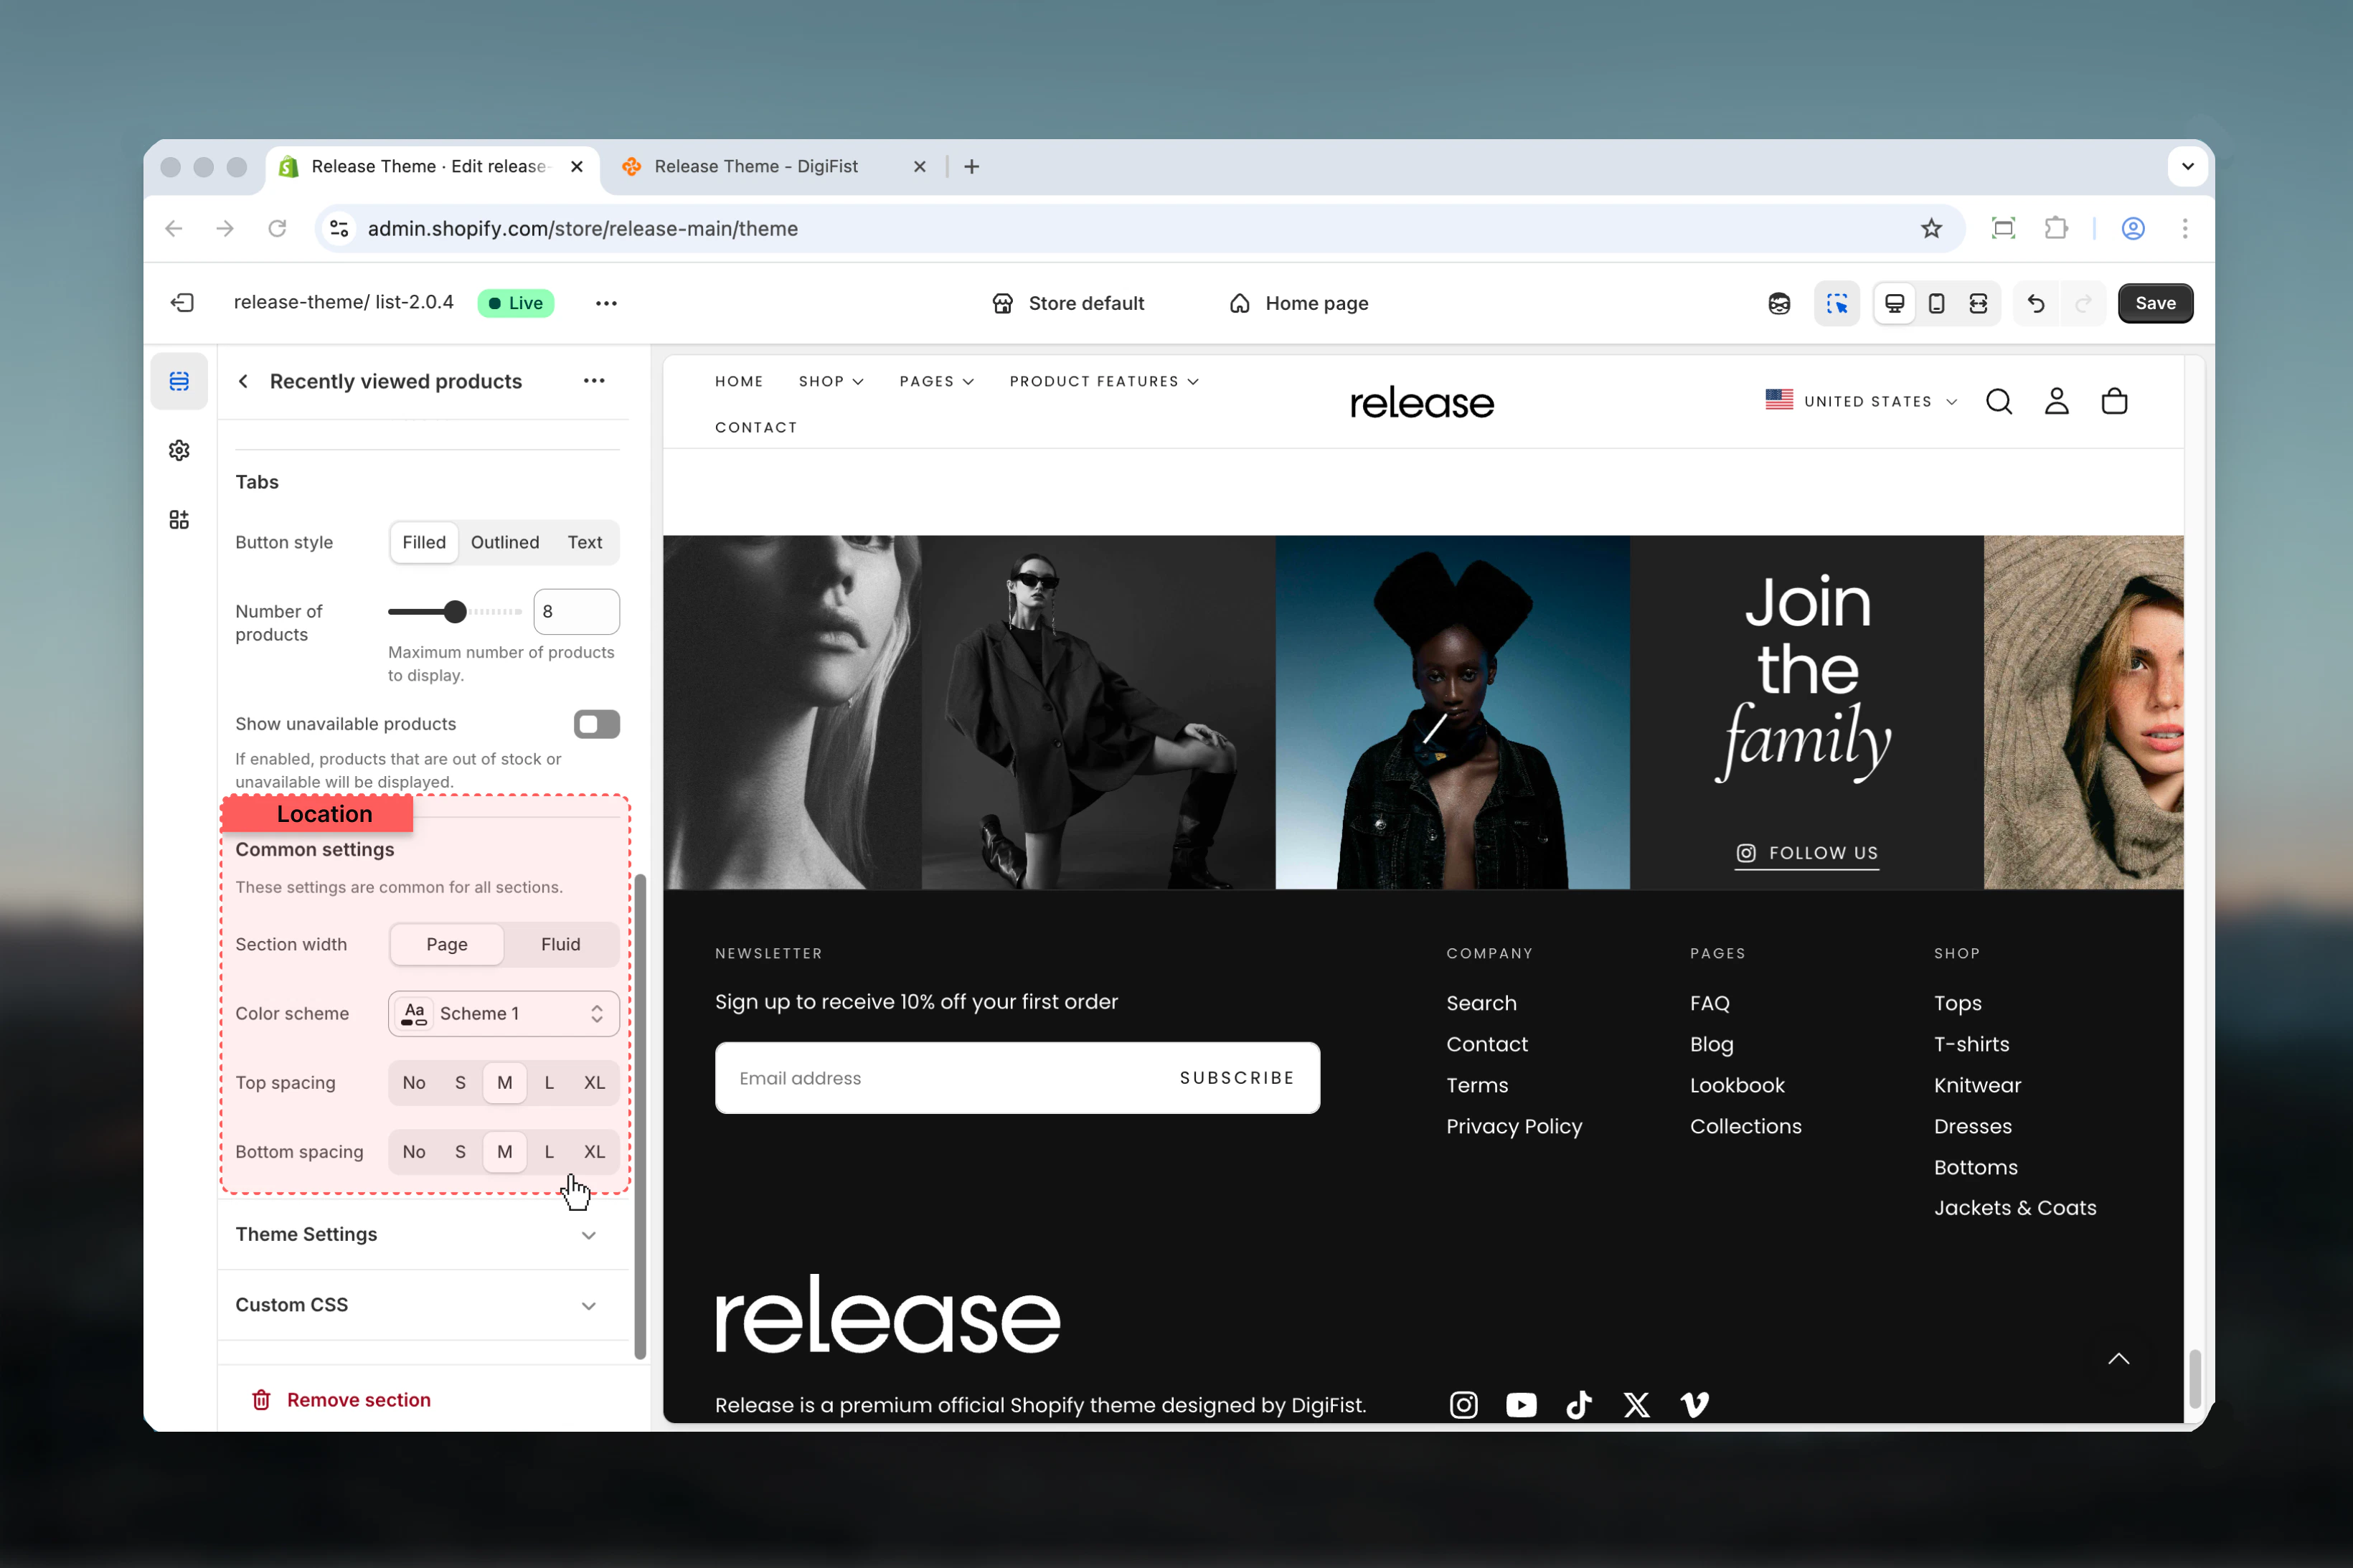Click the Number of products slider handle
Image resolution: width=2353 pixels, height=1568 pixels.
pyautogui.click(x=455, y=611)
